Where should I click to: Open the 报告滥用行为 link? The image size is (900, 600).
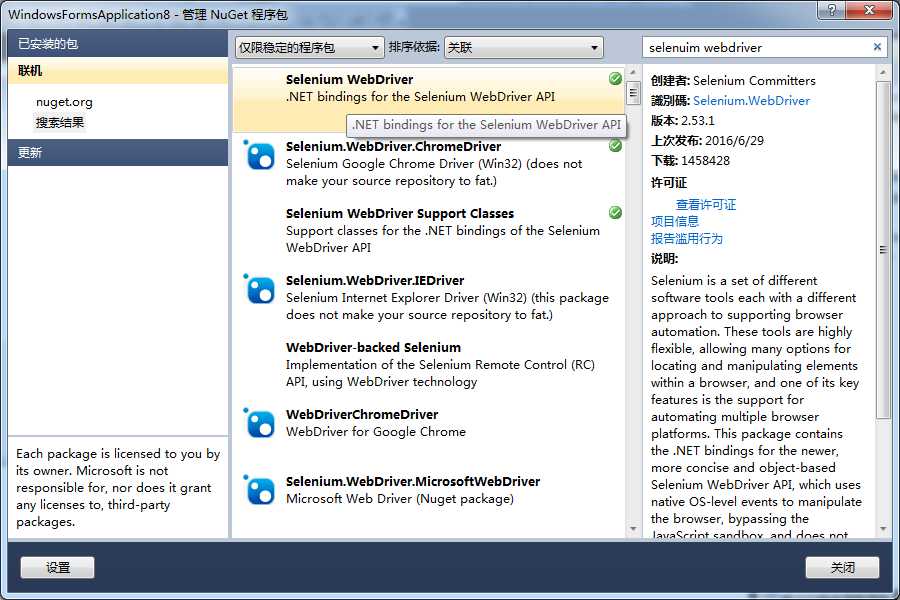(x=686, y=239)
